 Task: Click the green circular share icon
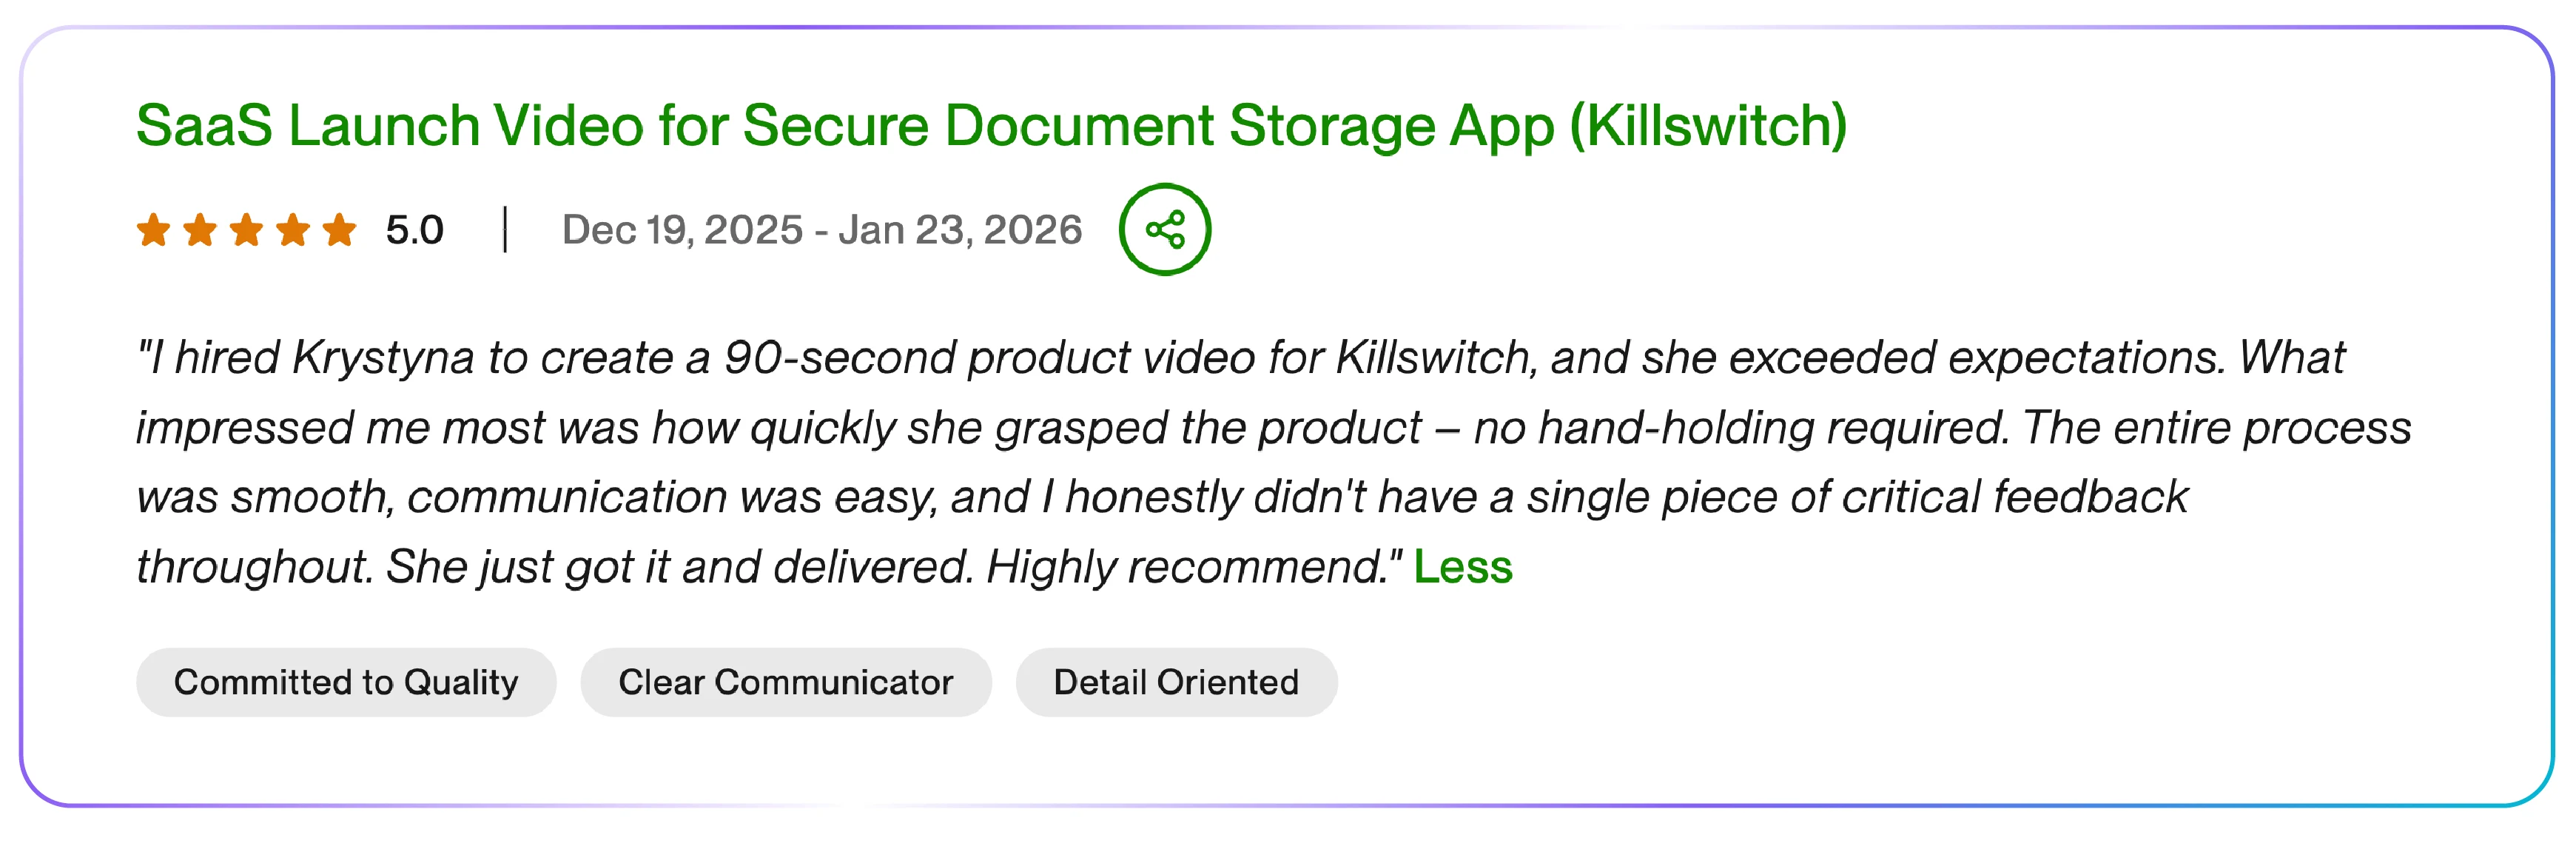point(1164,229)
